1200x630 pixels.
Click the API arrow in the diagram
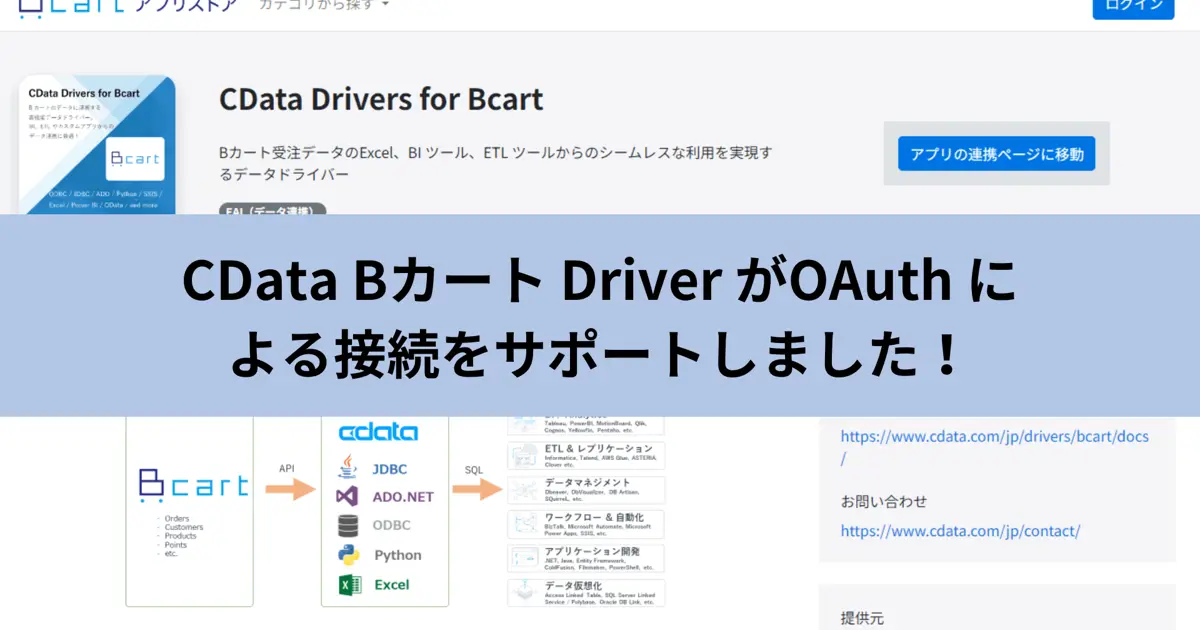click(290, 489)
